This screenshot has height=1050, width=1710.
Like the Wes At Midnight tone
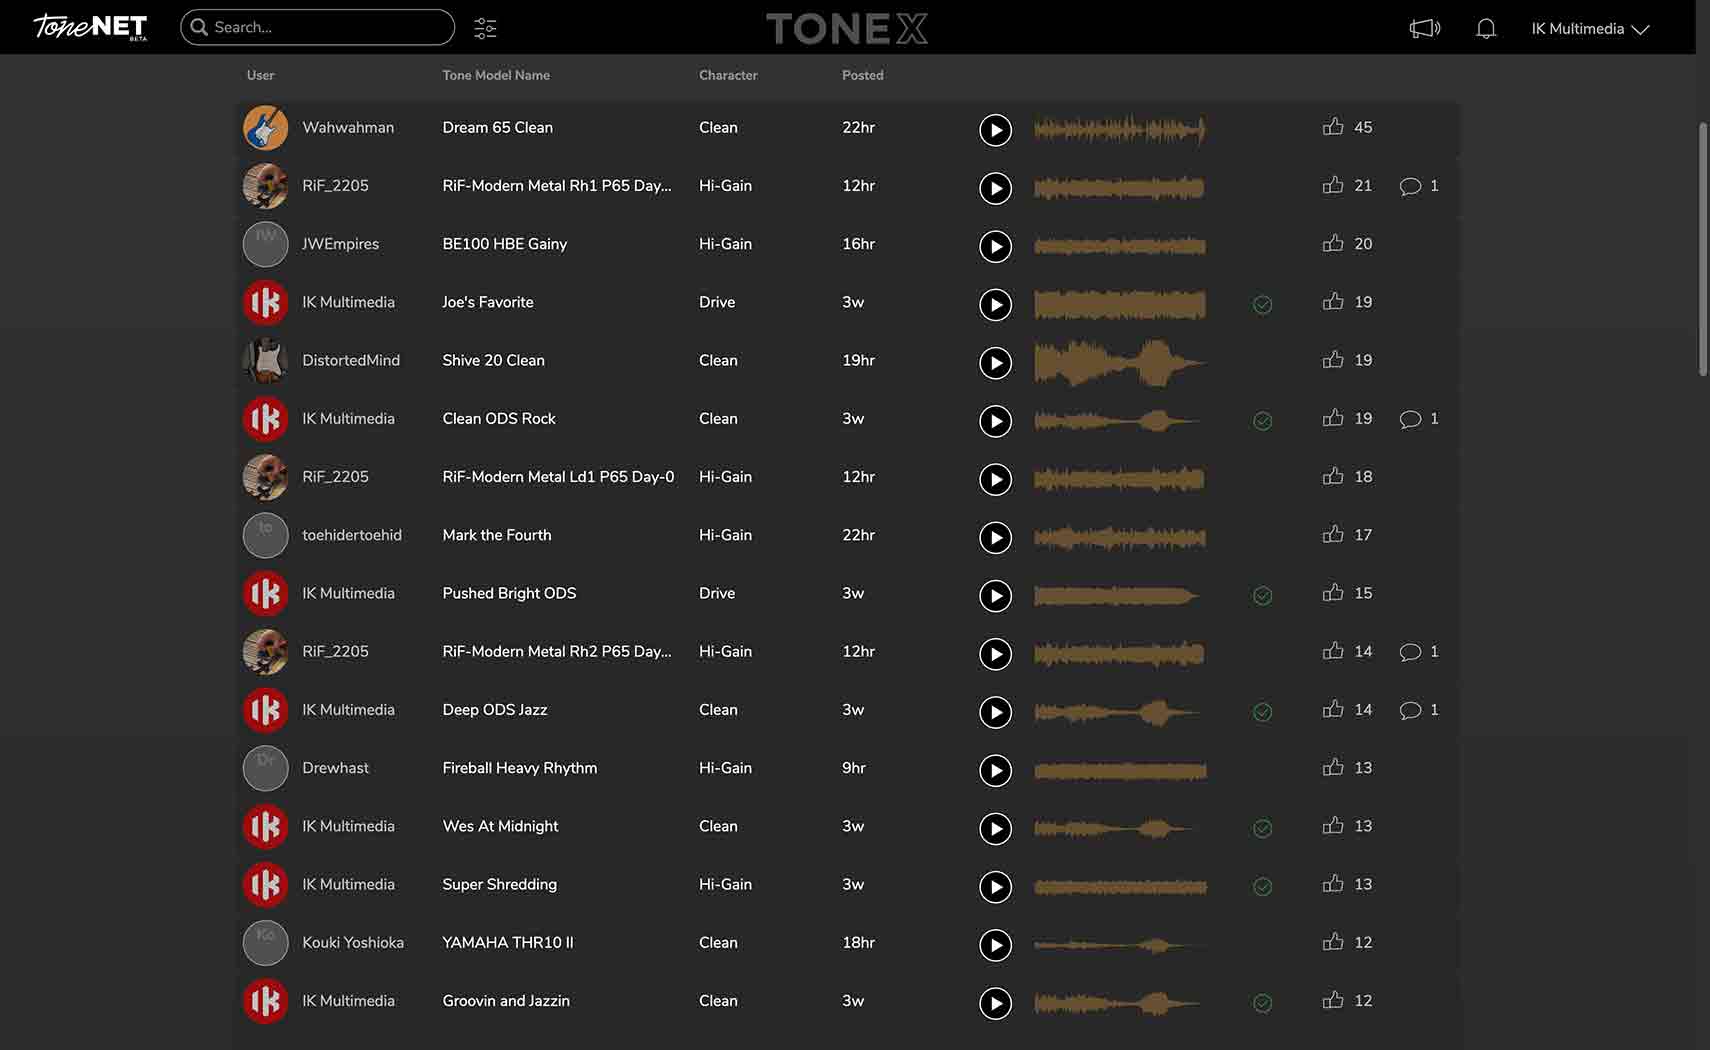tap(1333, 825)
